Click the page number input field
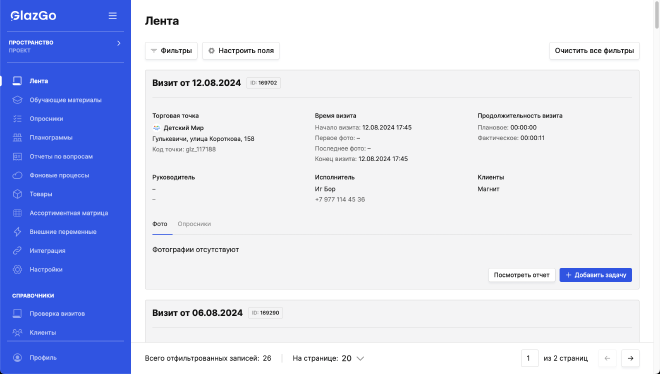This screenshot has height=374, width=660. [530, 358]
